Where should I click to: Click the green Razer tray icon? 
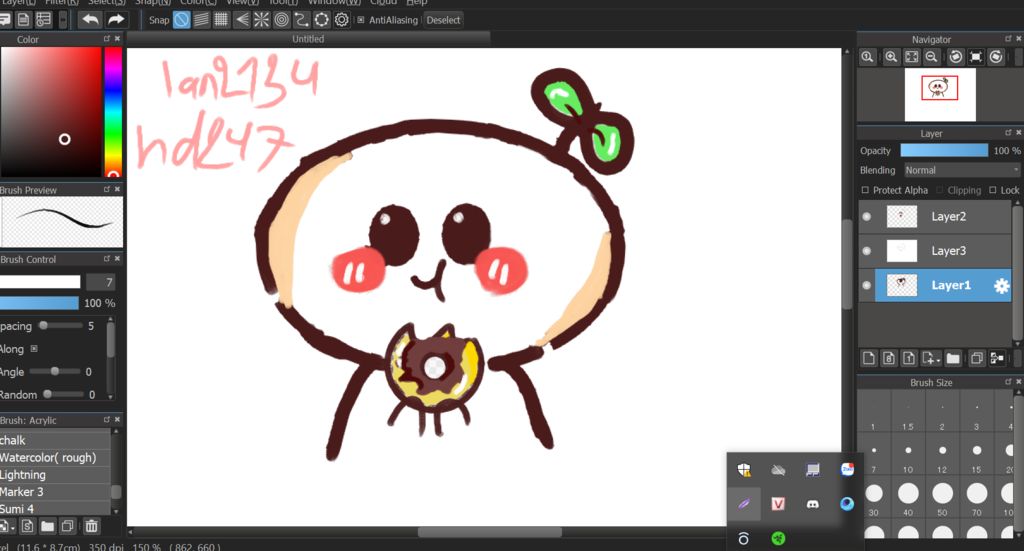click(x=778, y=538)
